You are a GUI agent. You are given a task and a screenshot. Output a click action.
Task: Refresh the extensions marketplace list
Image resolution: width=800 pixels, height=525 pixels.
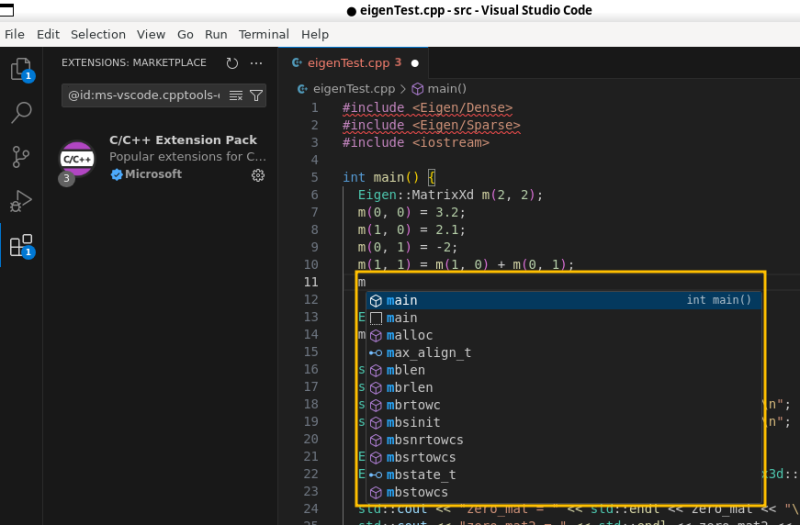232,63
